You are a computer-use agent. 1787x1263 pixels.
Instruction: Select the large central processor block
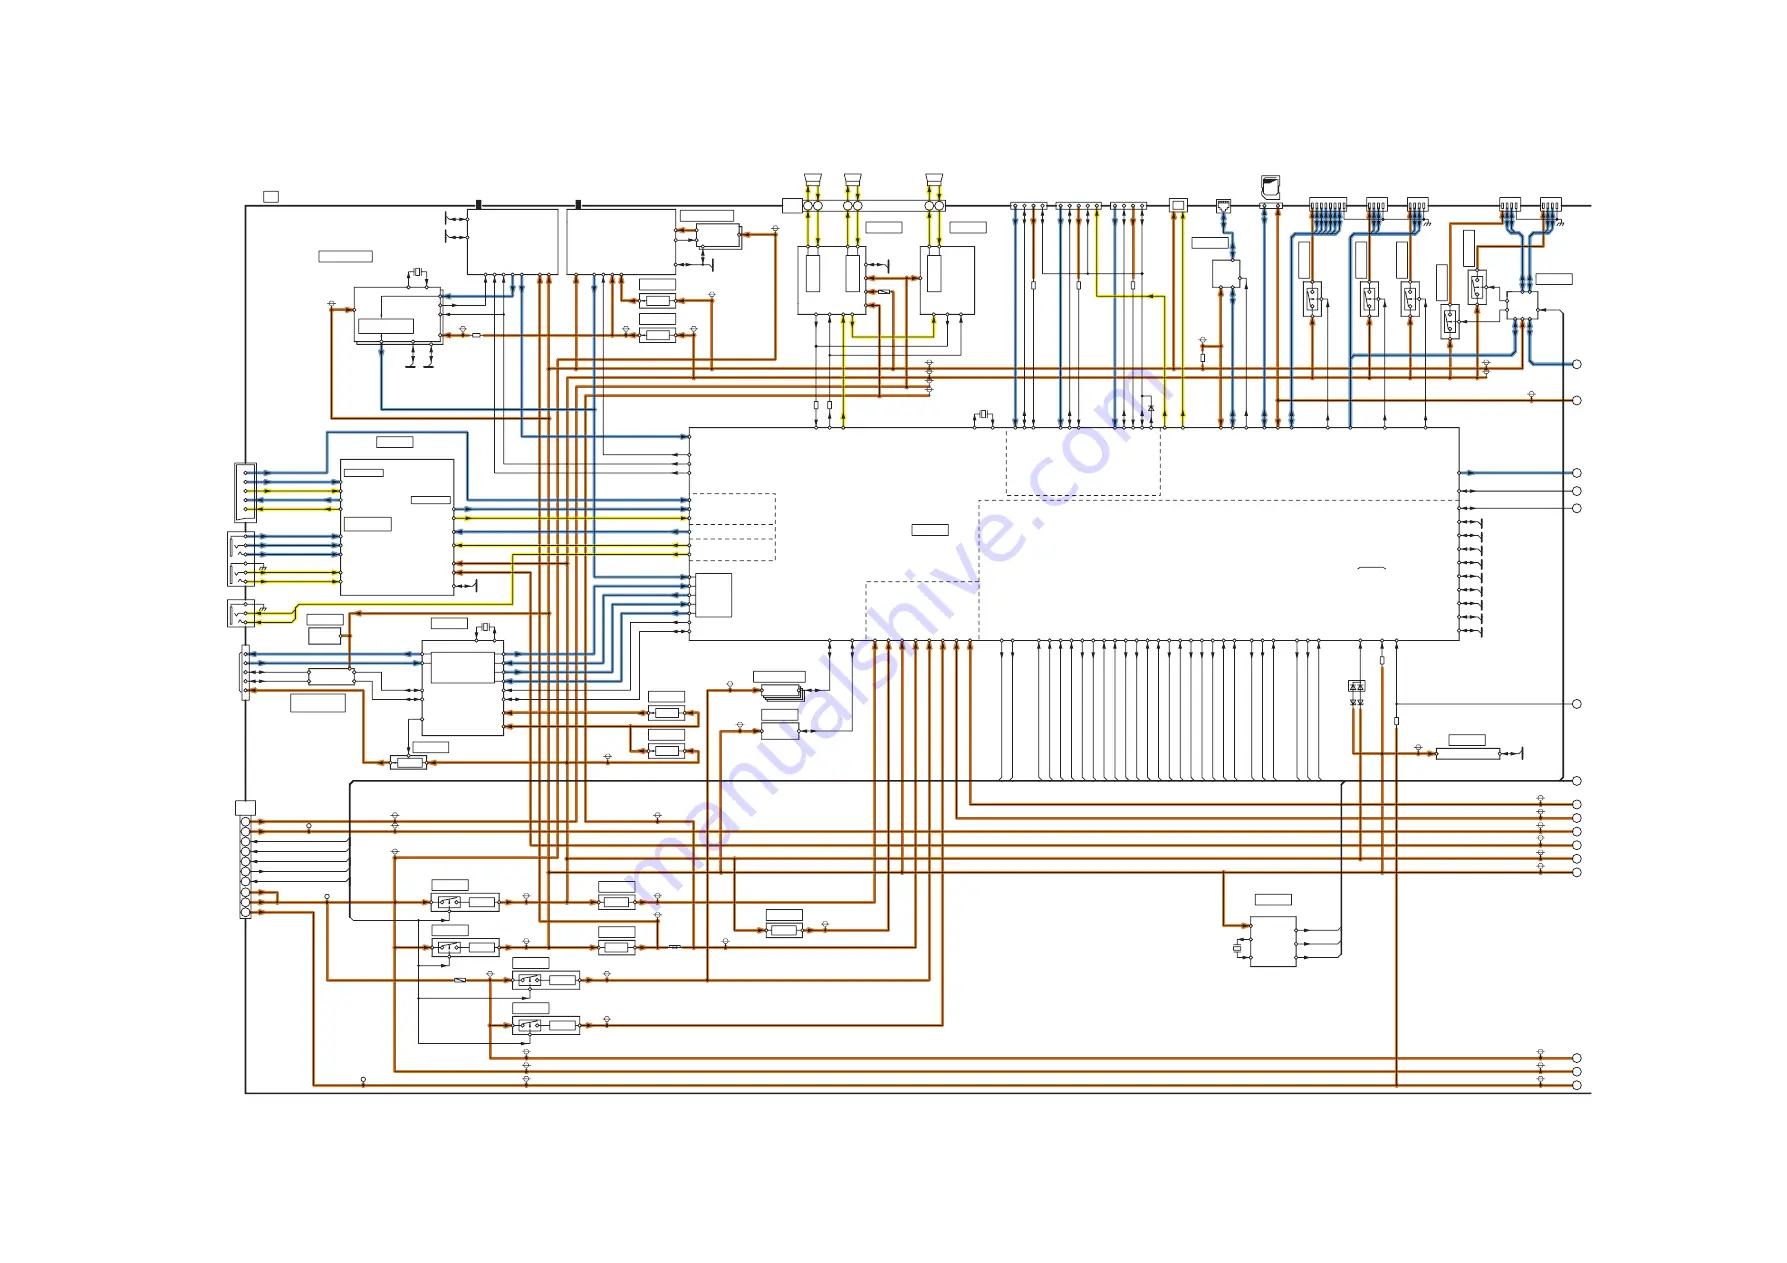tap(1074, 534)
